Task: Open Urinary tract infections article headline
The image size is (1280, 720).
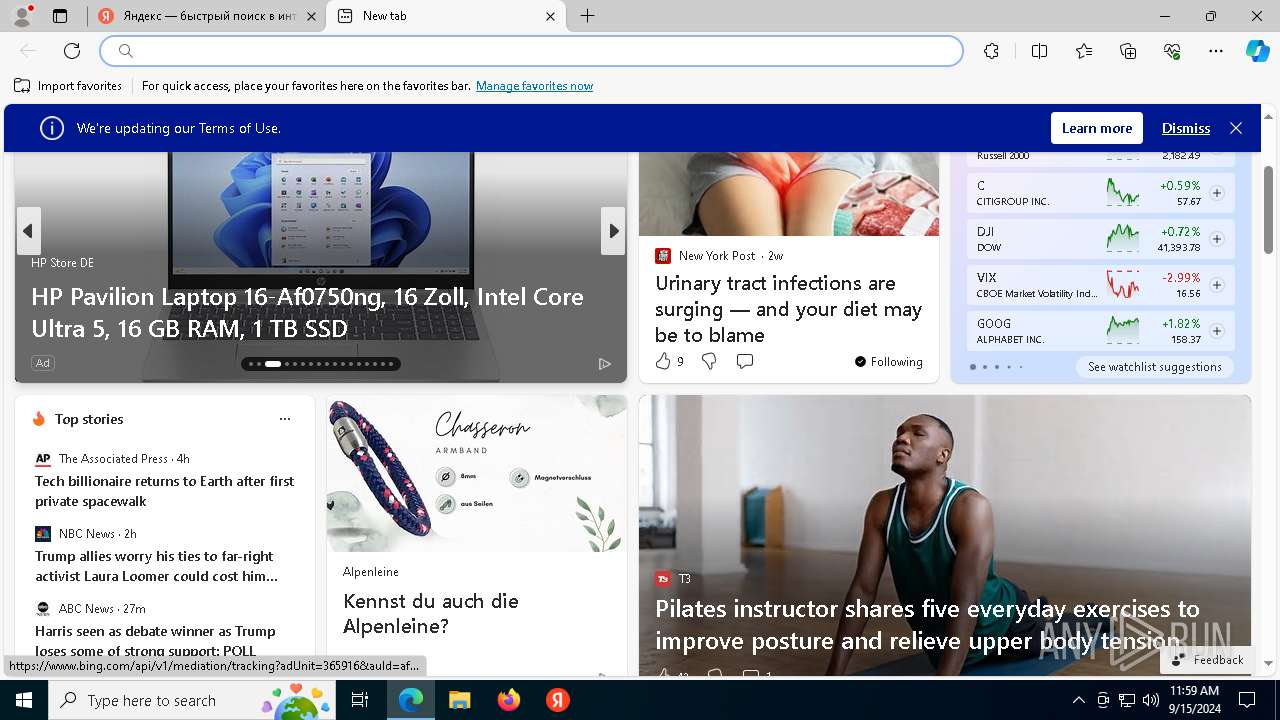Action: [x=788, y=309]
